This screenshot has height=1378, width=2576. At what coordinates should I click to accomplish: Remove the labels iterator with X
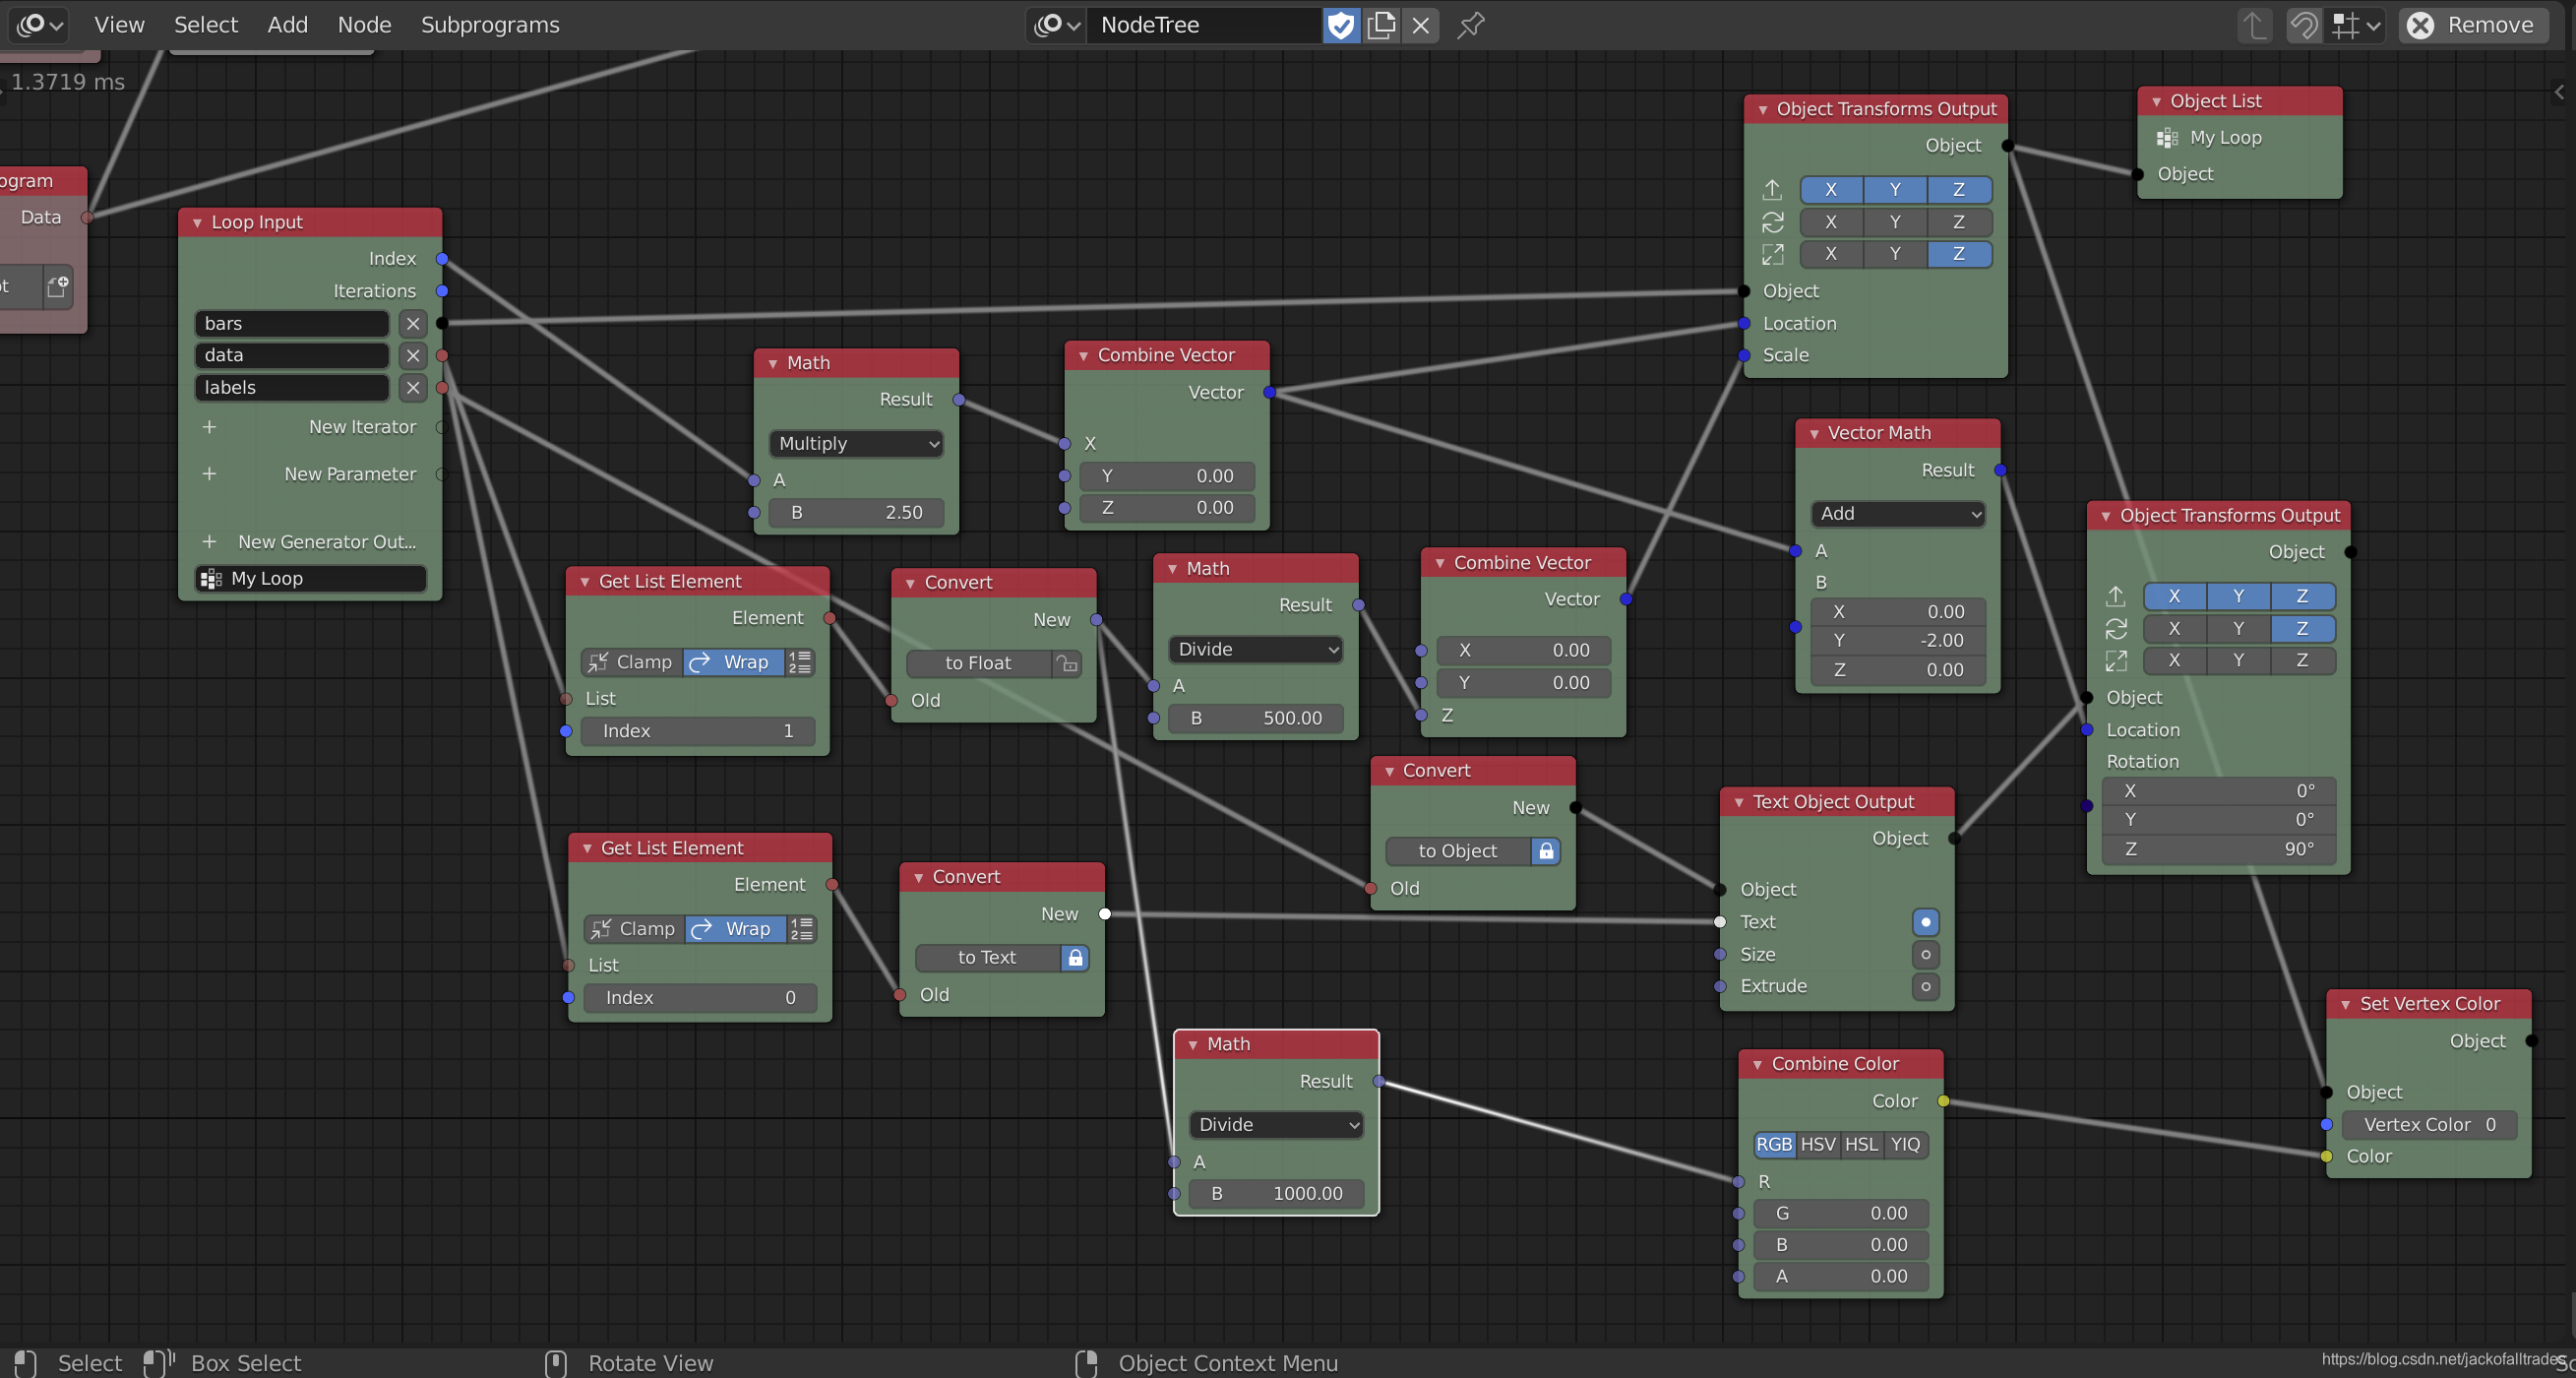click(412, 387)
